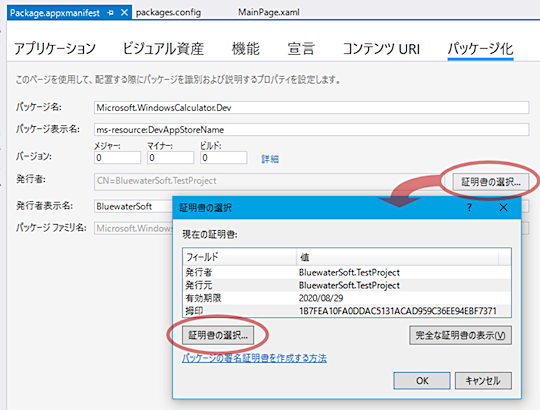This screenshot has width=540, height=410.
Task: Click 完全な証明書の表示 button
Action: 460,335
